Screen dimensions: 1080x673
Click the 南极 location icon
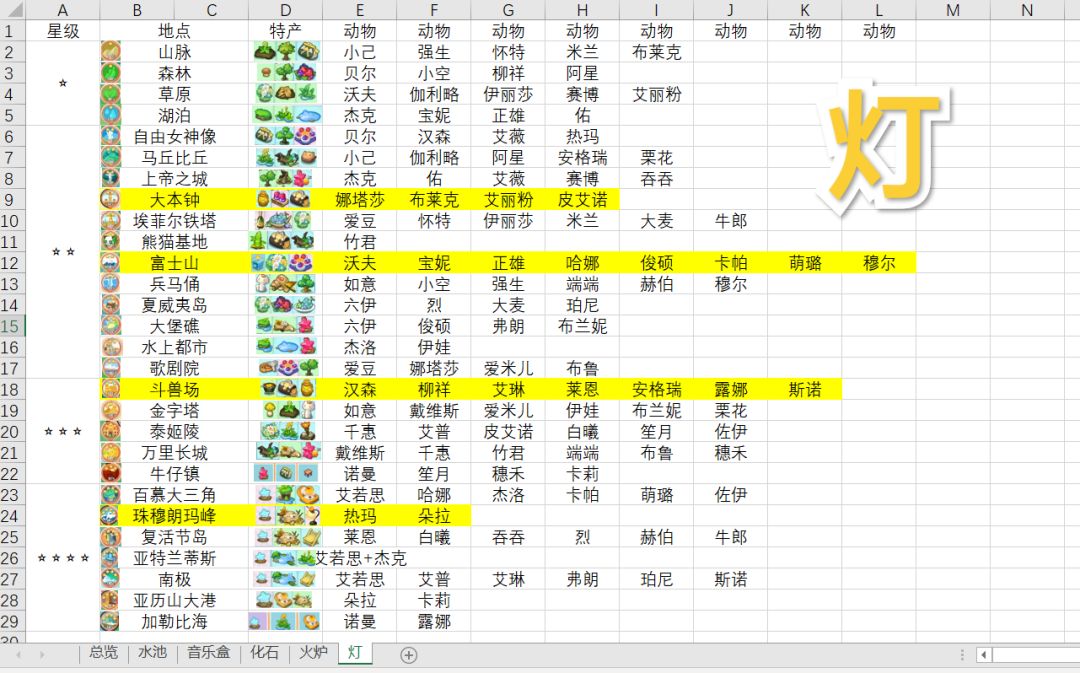click(110, 579)
